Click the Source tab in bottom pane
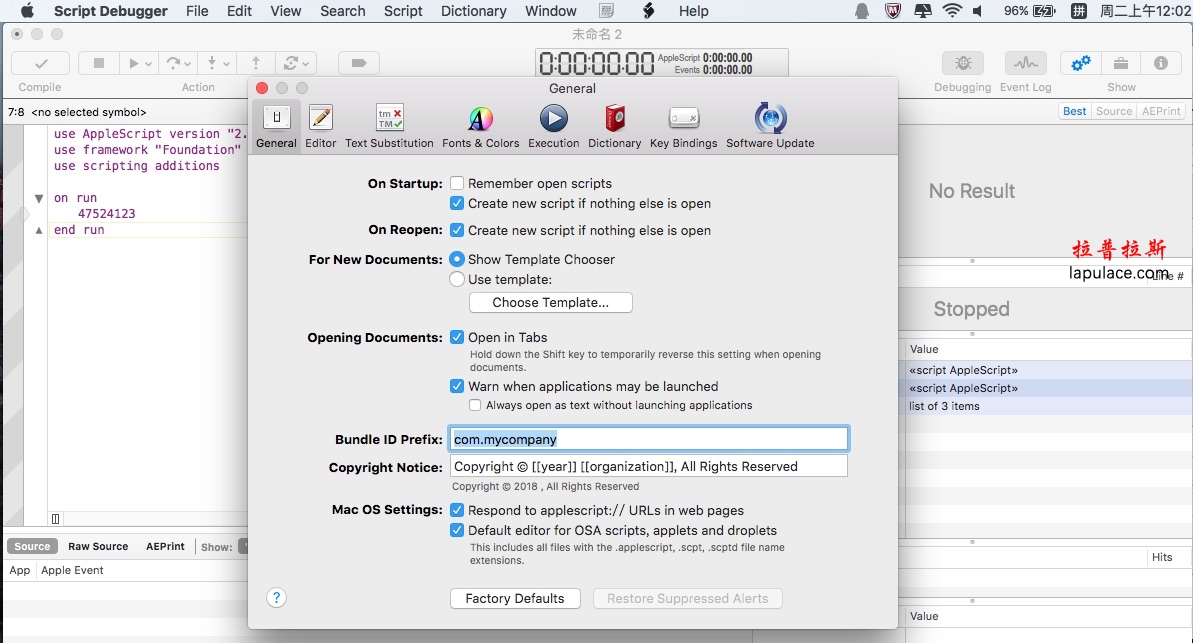This screenshot has width=1193, height=643. 32,546
